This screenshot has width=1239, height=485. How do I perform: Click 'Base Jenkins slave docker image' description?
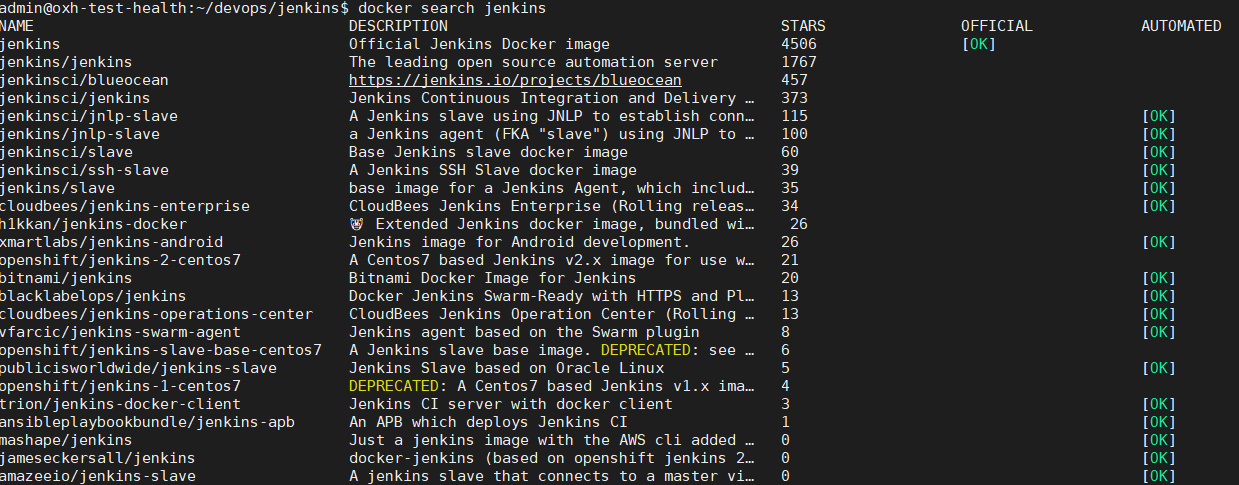[x=488, y=152]
